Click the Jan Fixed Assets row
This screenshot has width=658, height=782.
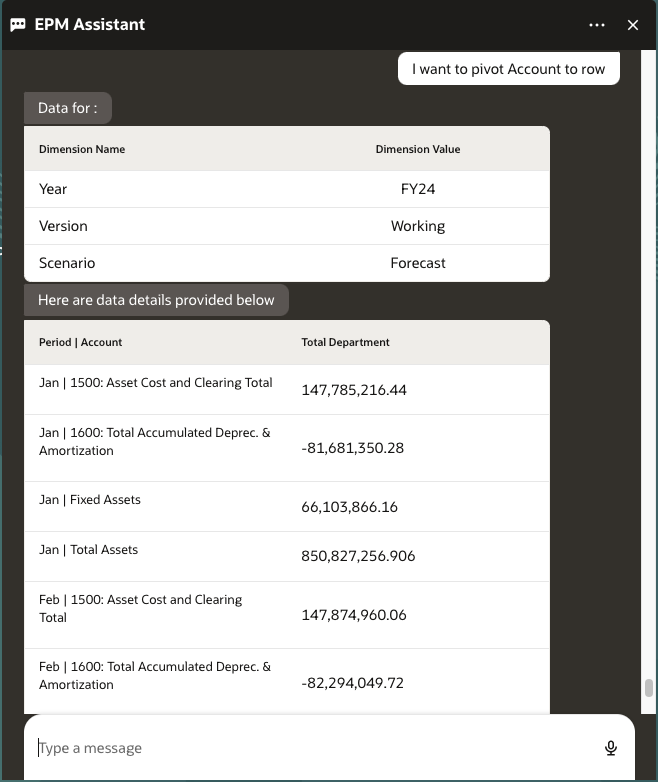click(286, 506)
